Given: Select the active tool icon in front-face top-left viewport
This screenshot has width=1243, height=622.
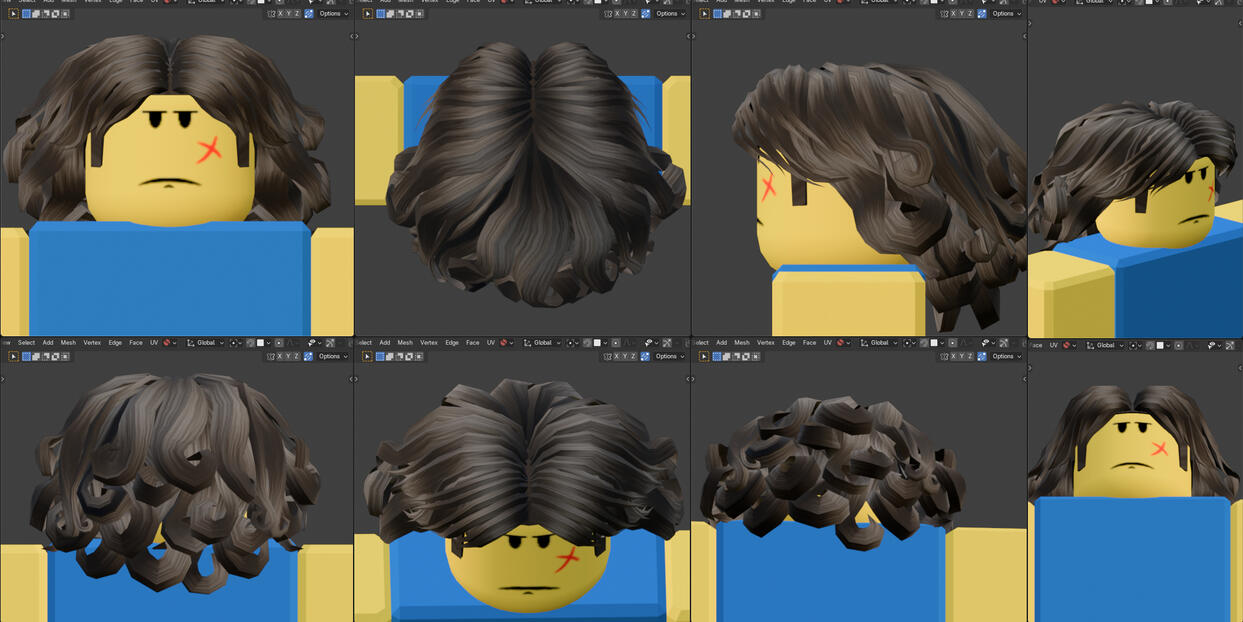Looking at the screenshot, I should 13,14.
